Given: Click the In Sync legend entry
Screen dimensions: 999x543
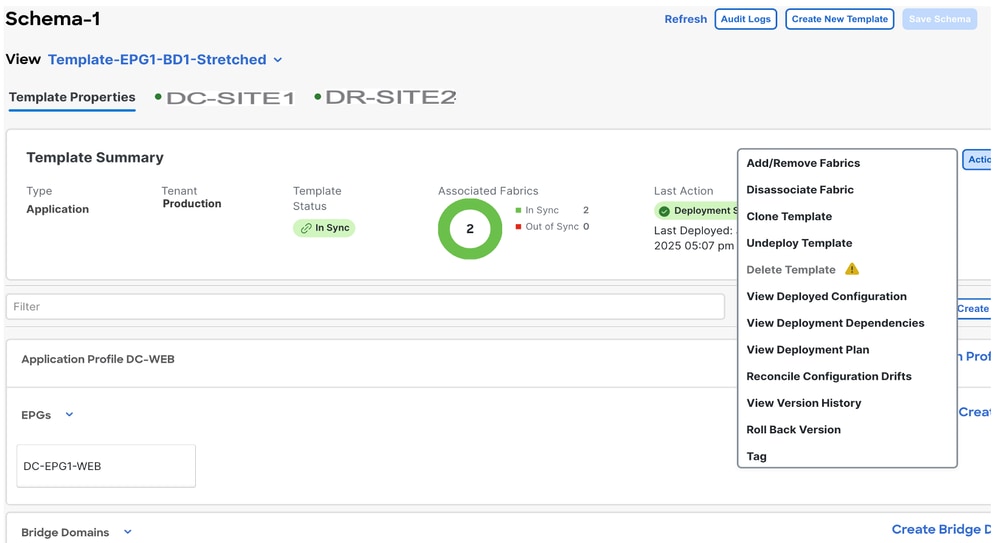Looking at the screenshot, I should pos(552,210).
